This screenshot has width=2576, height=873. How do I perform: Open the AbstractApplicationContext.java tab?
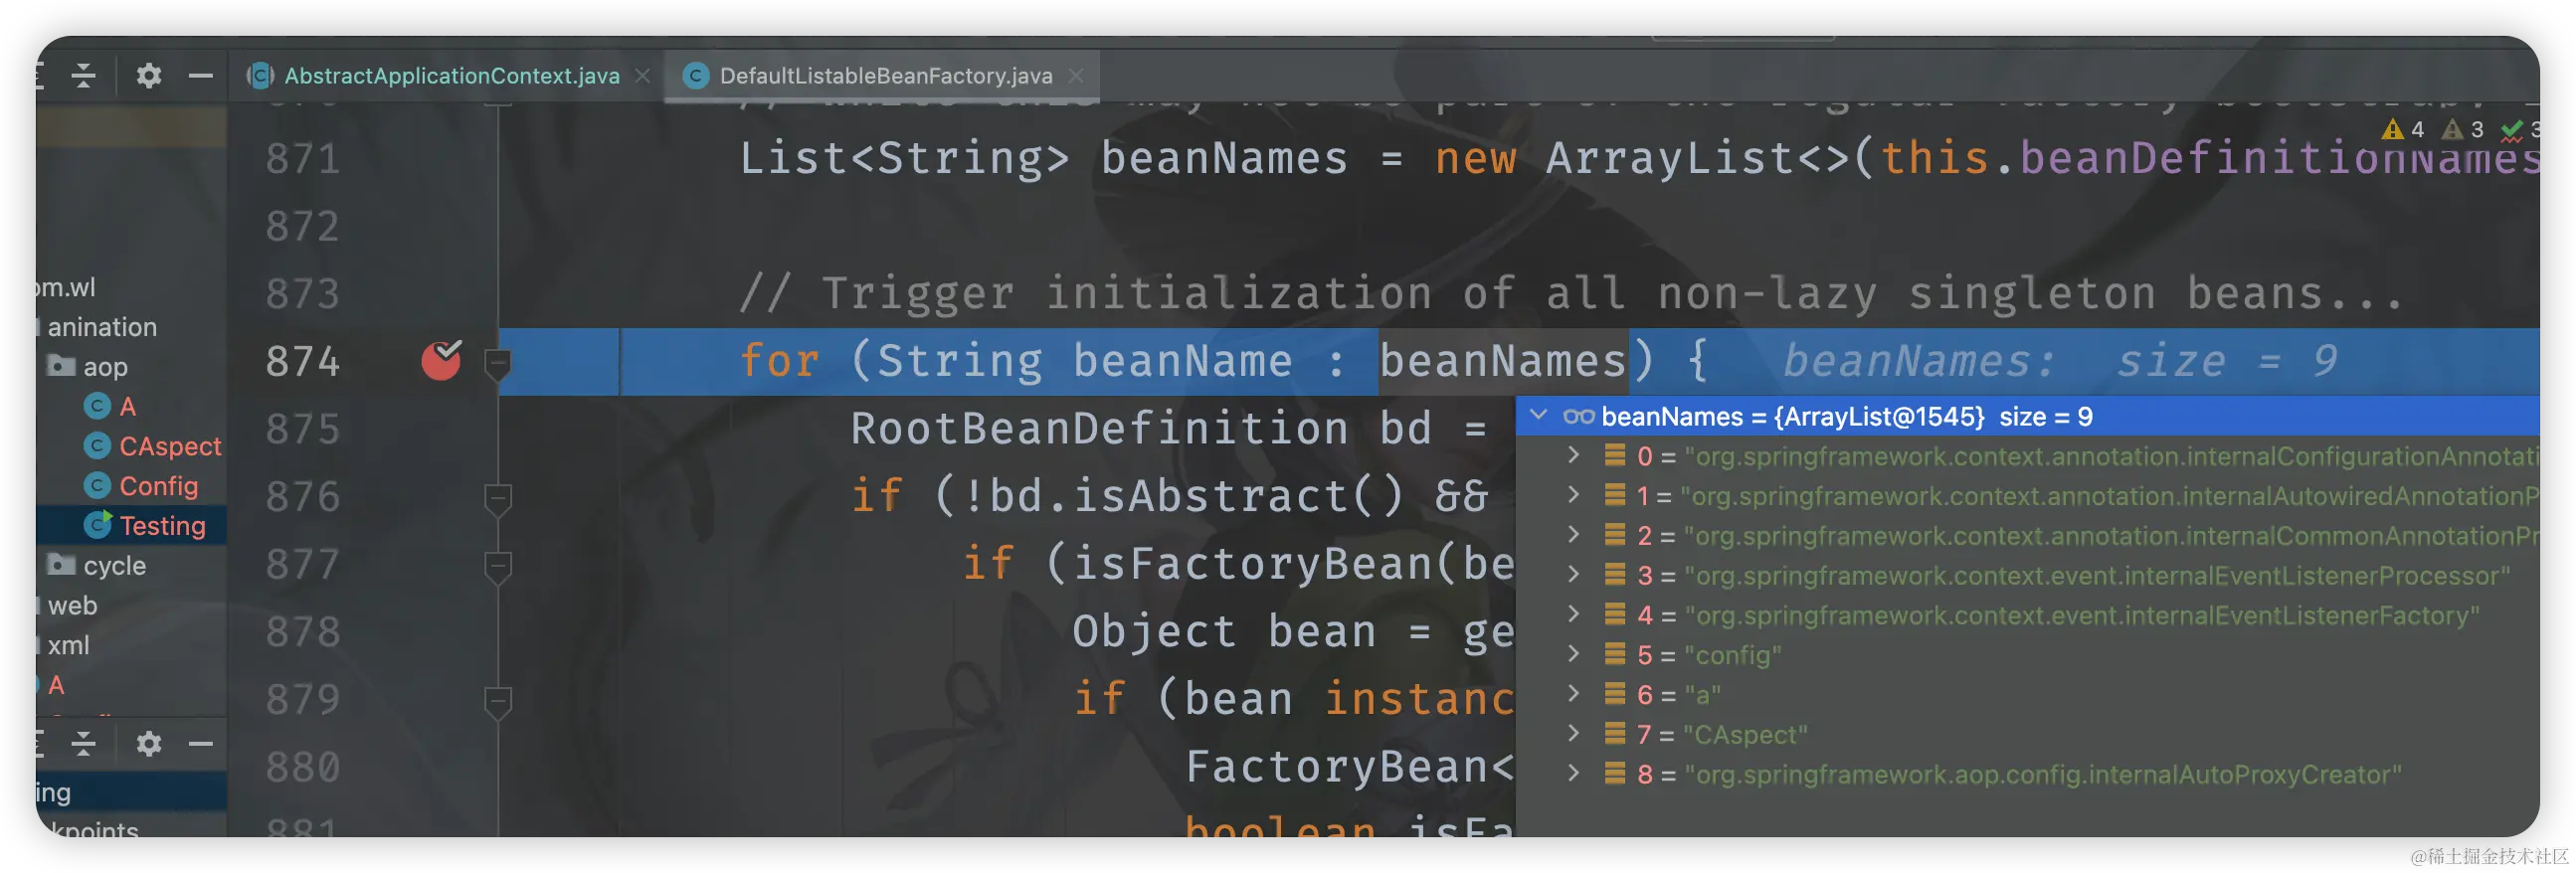[451, 76]
